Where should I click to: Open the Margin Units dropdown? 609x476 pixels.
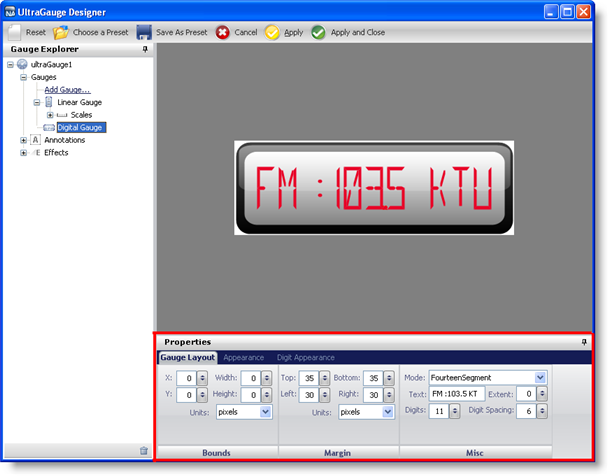(388, 412)
